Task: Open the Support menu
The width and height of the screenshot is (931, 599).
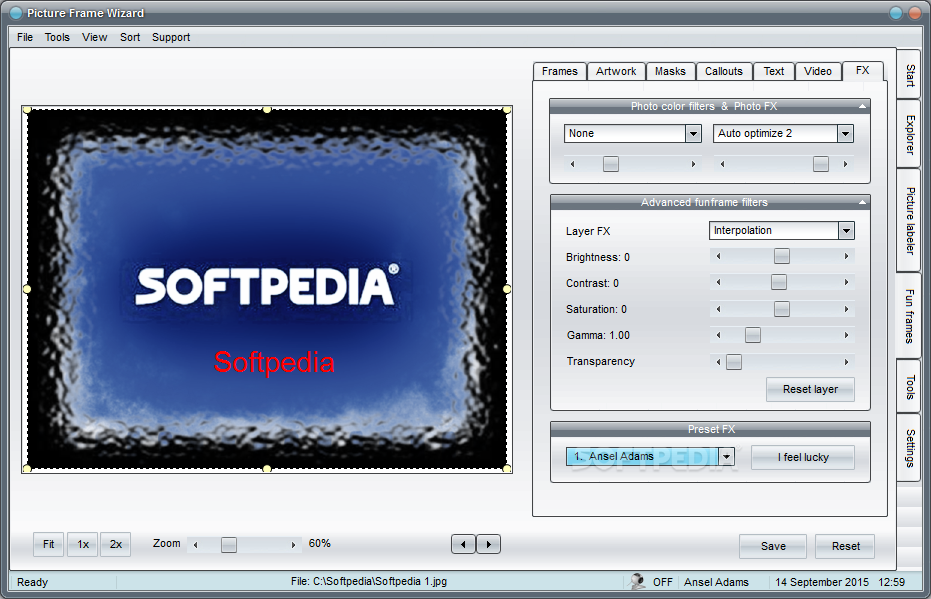Action: point(171,37)
